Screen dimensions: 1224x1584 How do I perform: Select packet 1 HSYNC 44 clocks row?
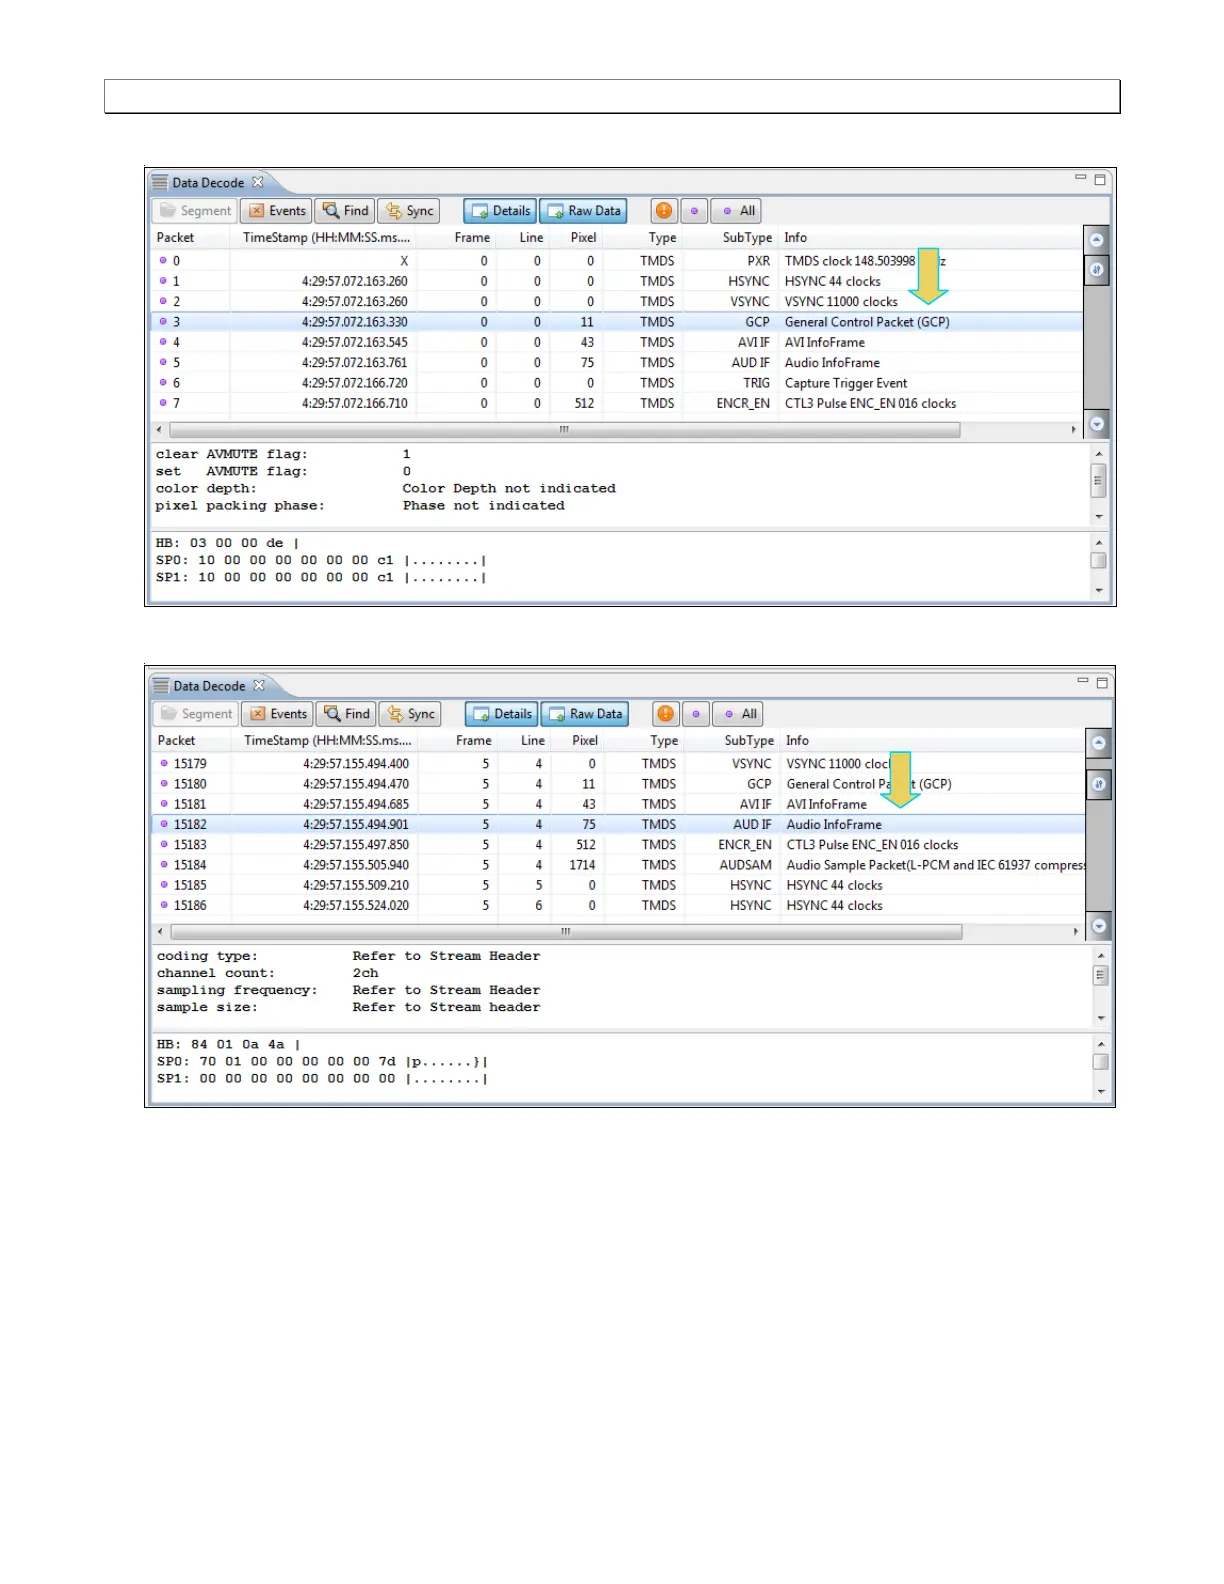coord(617,281)
